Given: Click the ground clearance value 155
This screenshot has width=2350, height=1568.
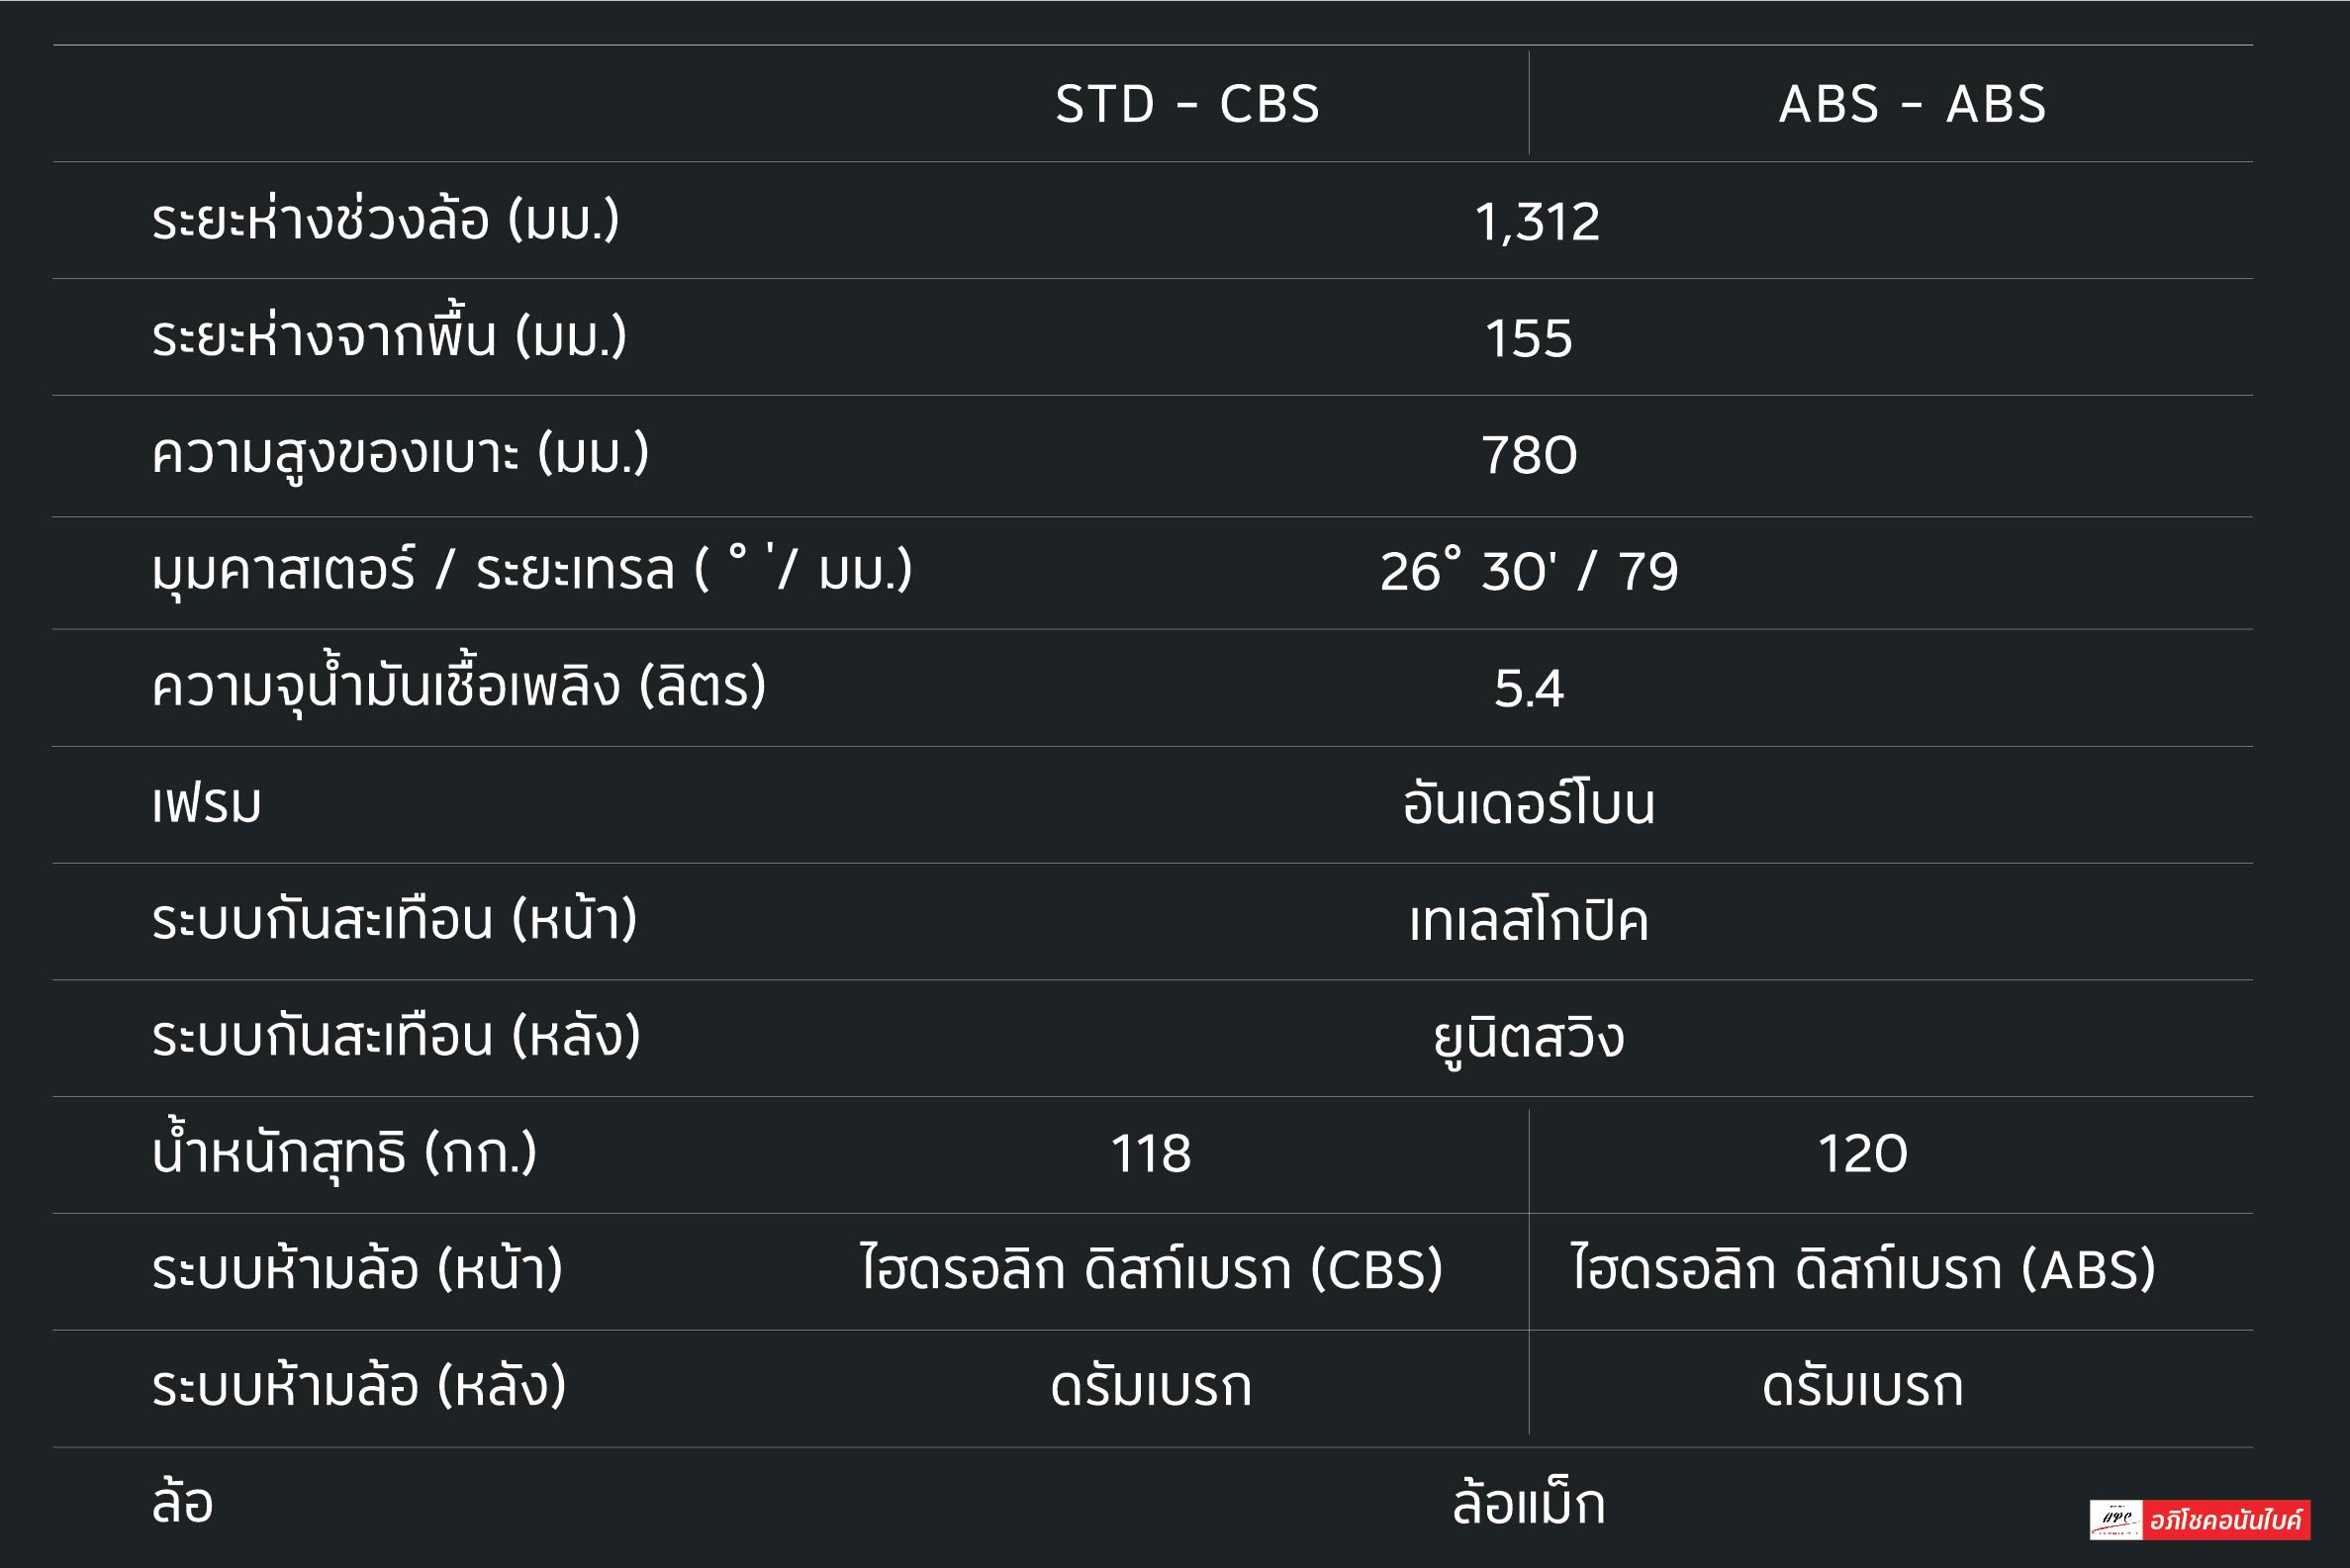Looking at the screenshot, I should point(1528,338).
